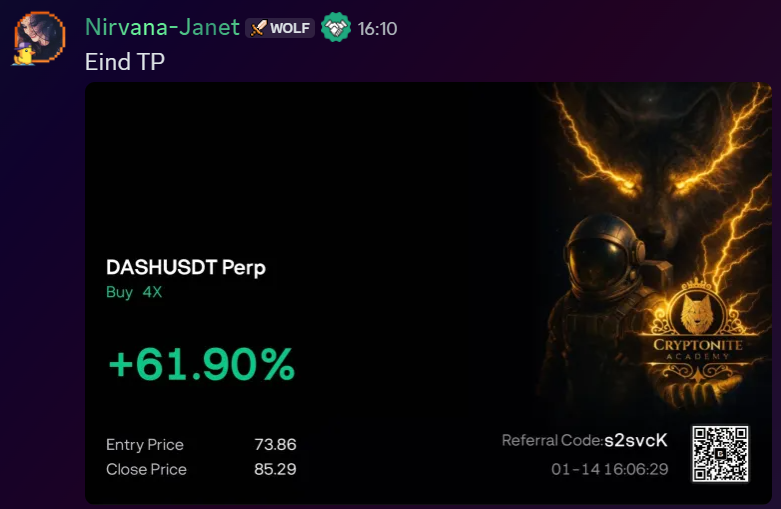
Task: Click the DASHUSDT Perp title
Action: pyautogui.click(x=186, y=267)
